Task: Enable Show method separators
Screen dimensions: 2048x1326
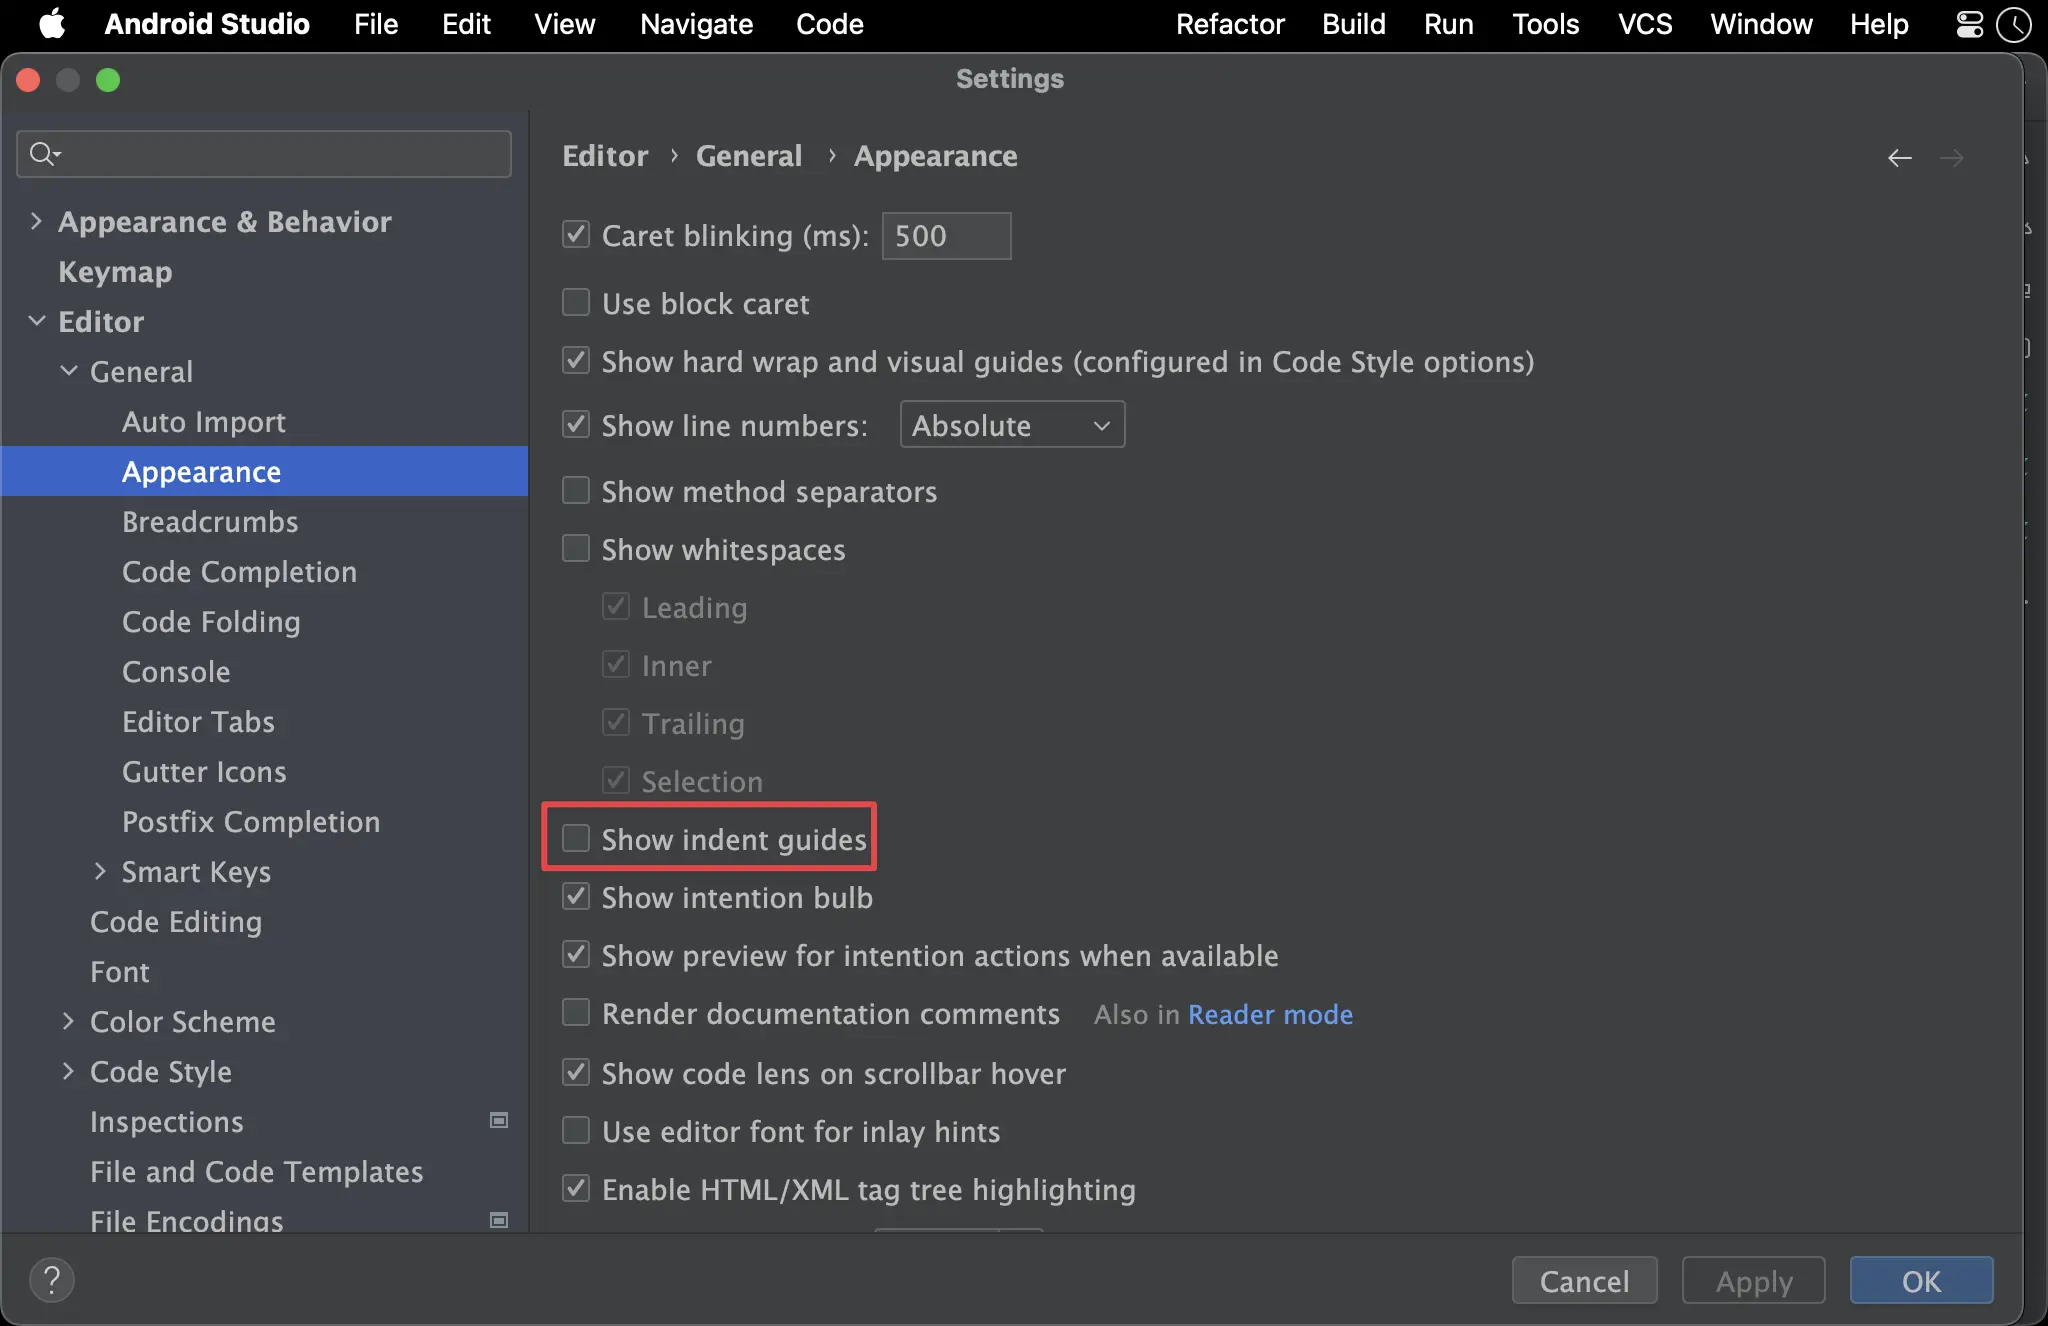Action: pos(576,491)
